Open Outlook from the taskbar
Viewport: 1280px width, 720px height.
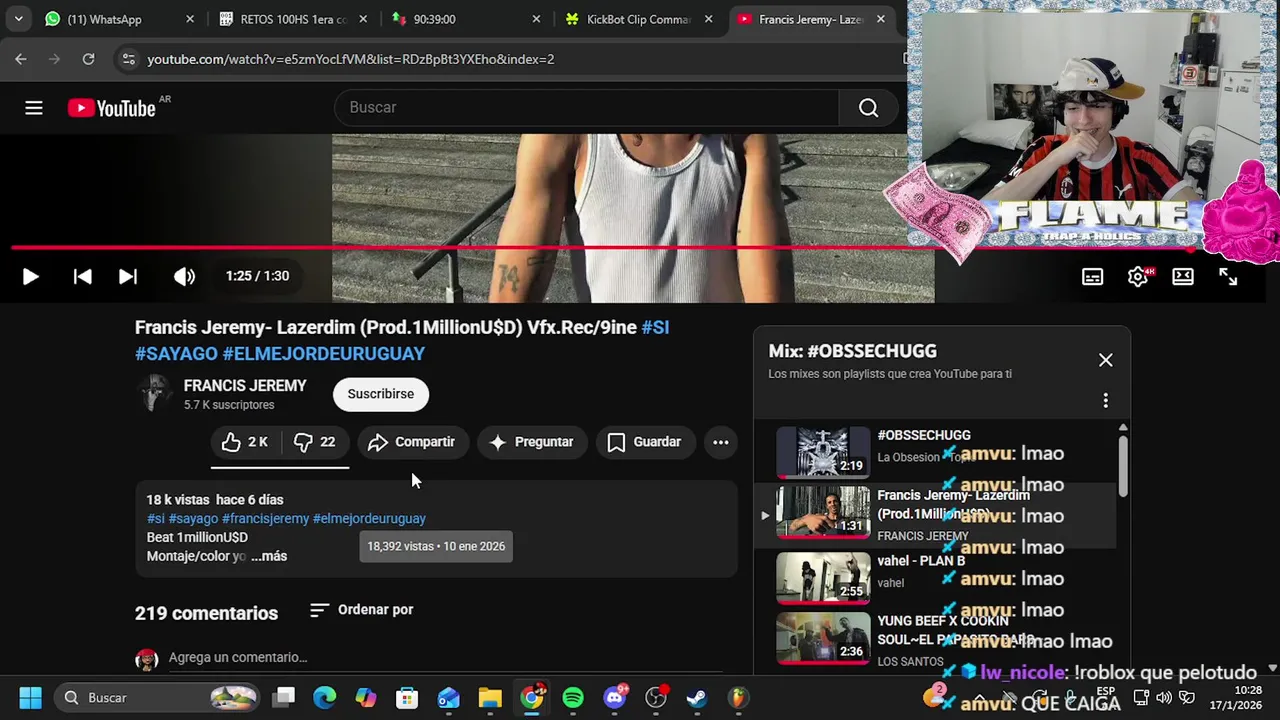click(x=448, y=698)
